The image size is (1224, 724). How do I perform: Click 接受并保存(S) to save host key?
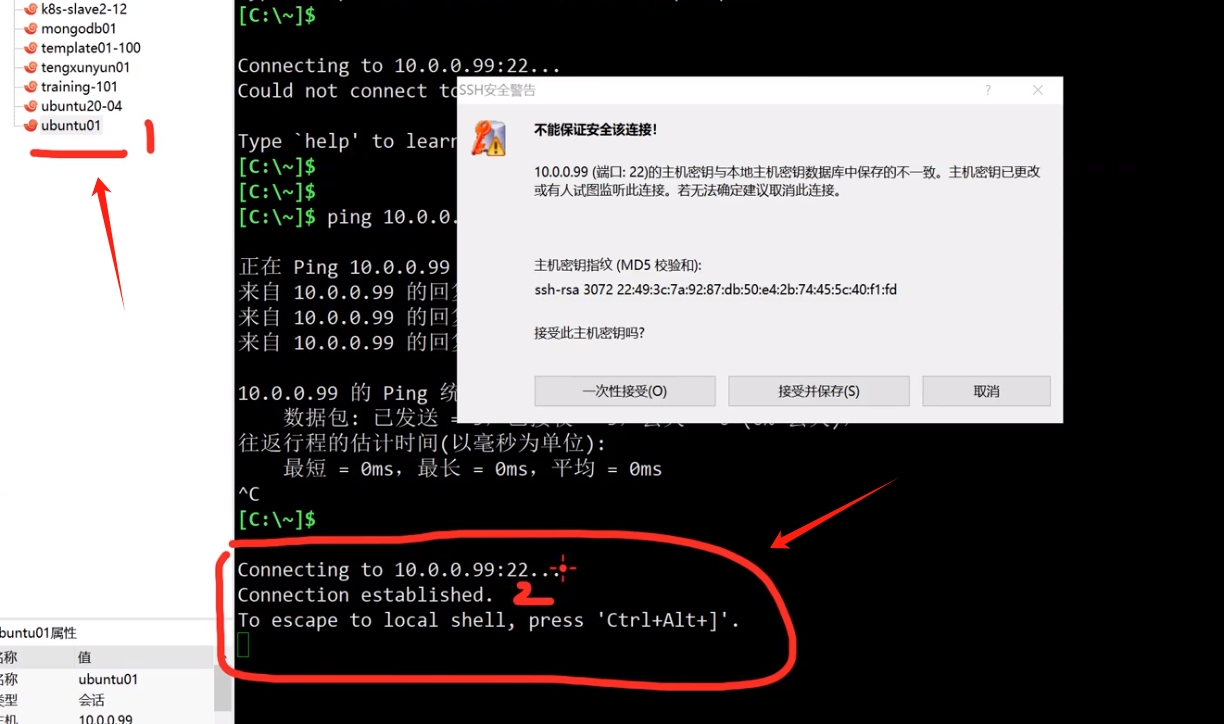(x=819, y=391)
